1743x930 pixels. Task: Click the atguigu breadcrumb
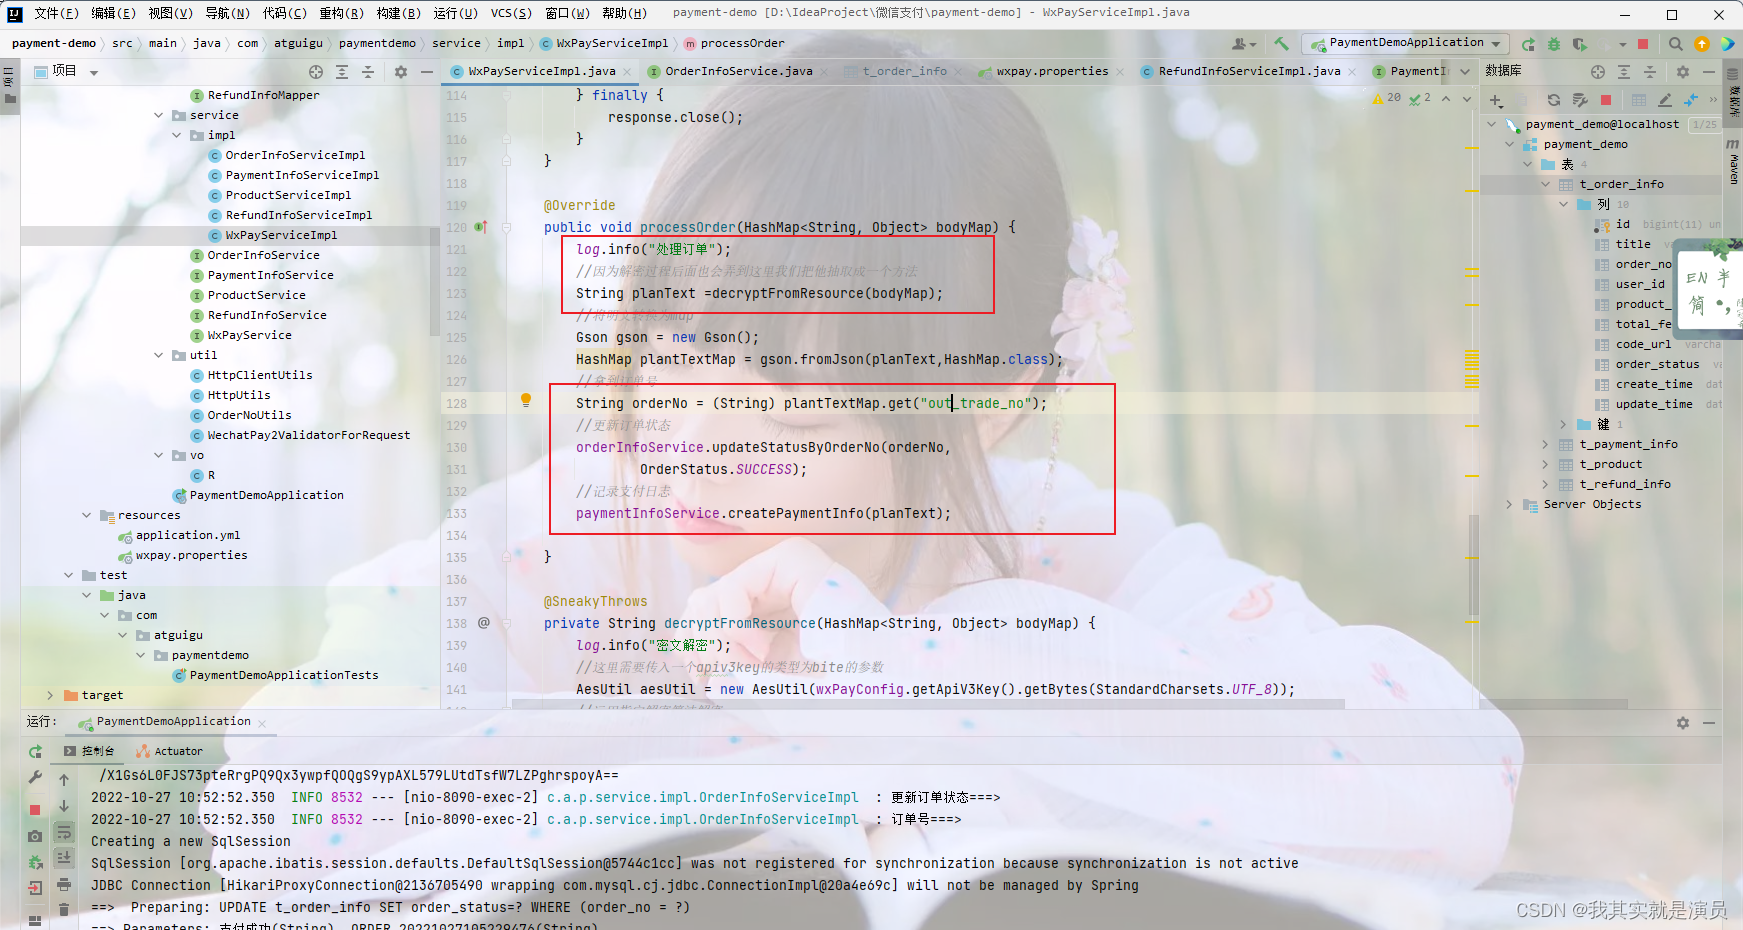coord(298,43)
